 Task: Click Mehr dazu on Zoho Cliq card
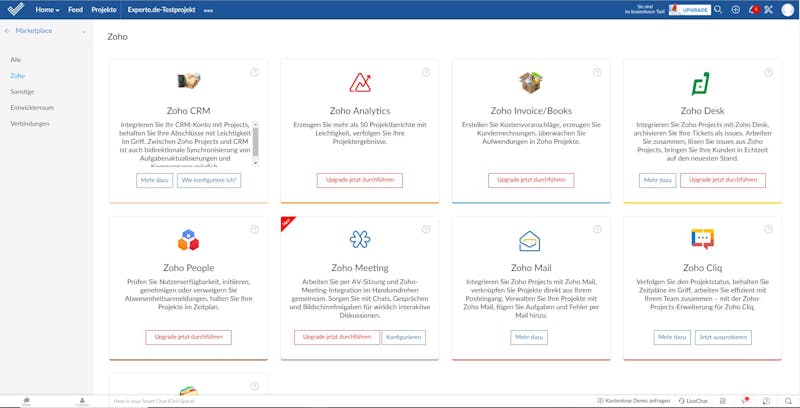click(x=672, y=338)
